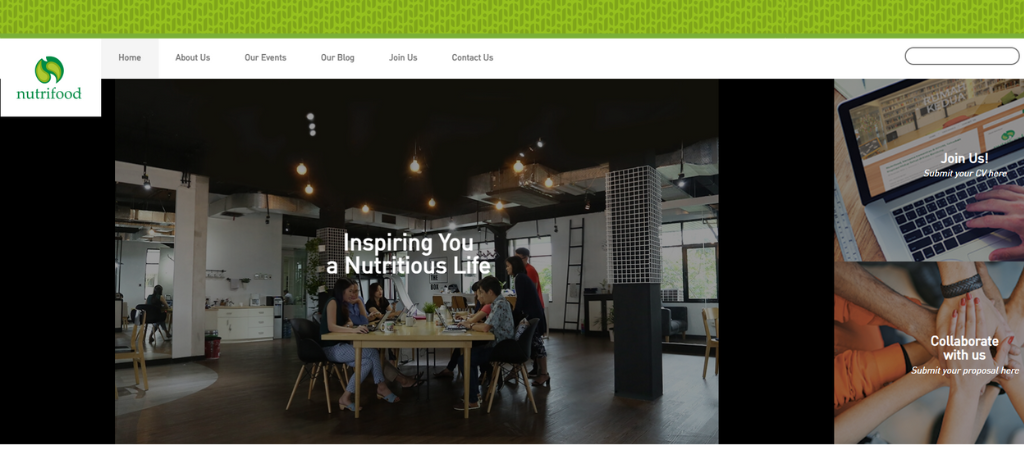Click the white tiled column in hero photo

[633, 225]
